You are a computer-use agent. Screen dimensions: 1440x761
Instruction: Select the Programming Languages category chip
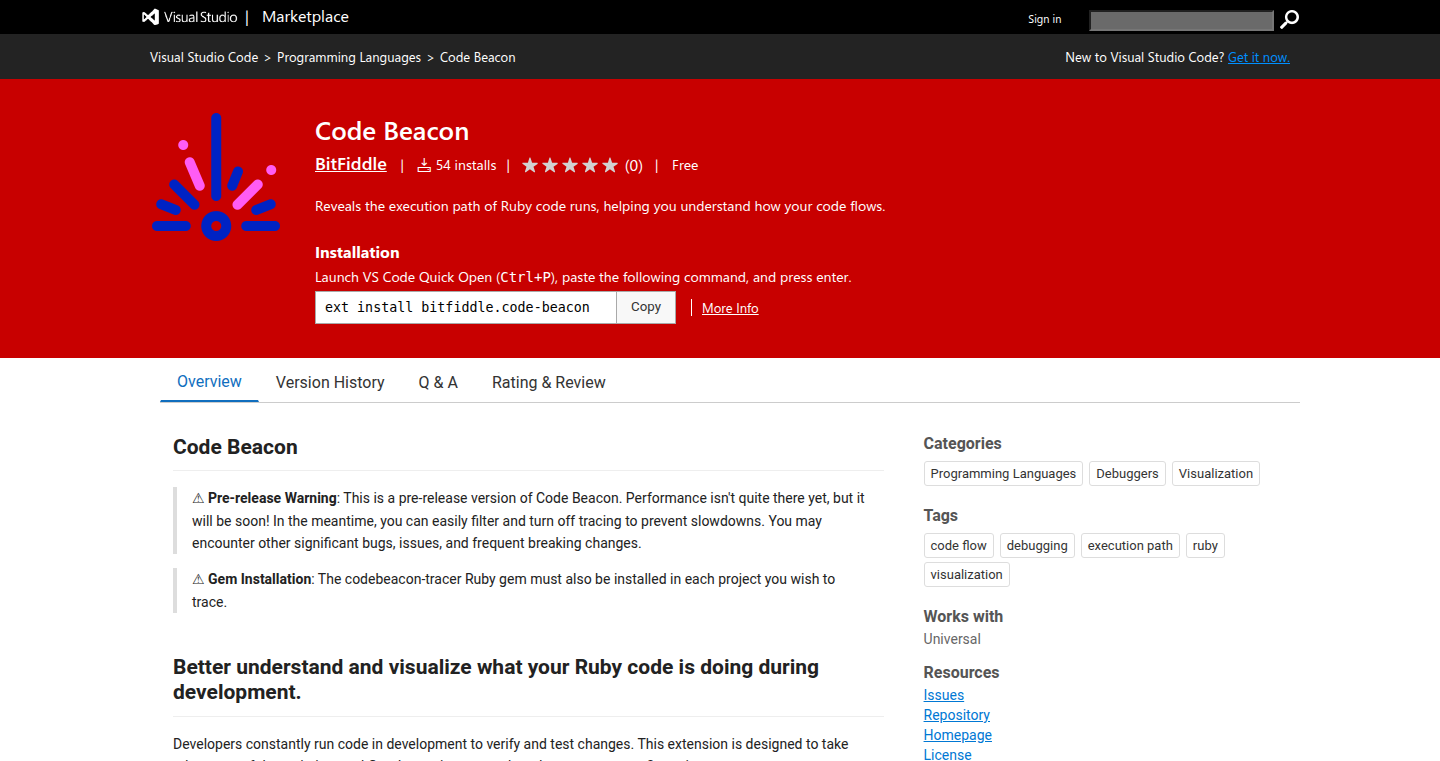tap(1003, 474)
